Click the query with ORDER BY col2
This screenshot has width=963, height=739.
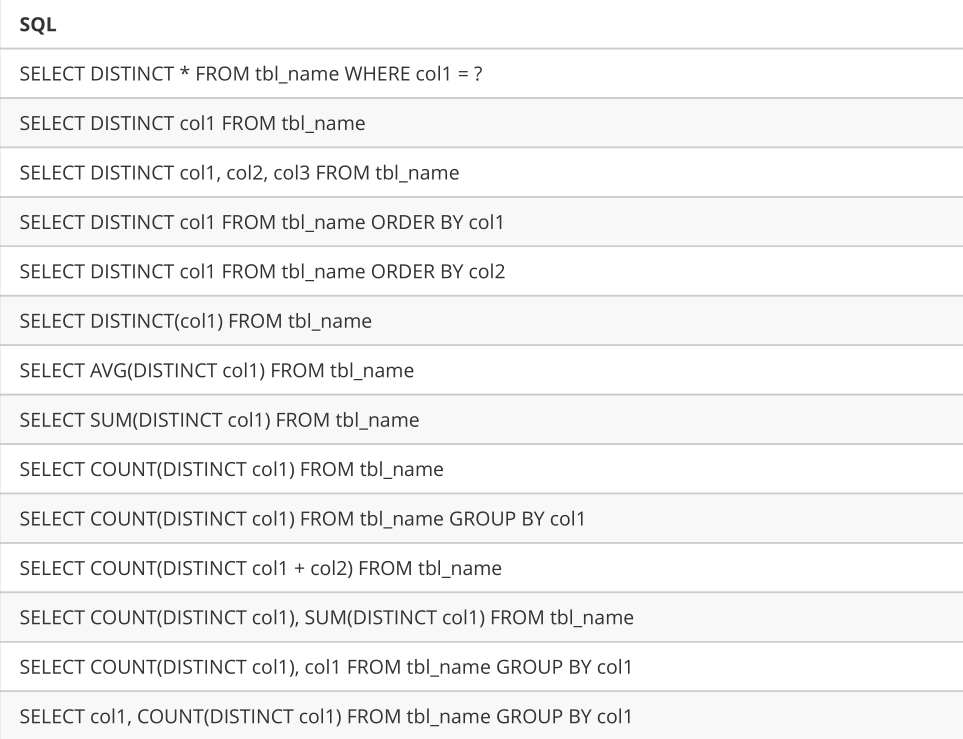click(x=482, y=272)
